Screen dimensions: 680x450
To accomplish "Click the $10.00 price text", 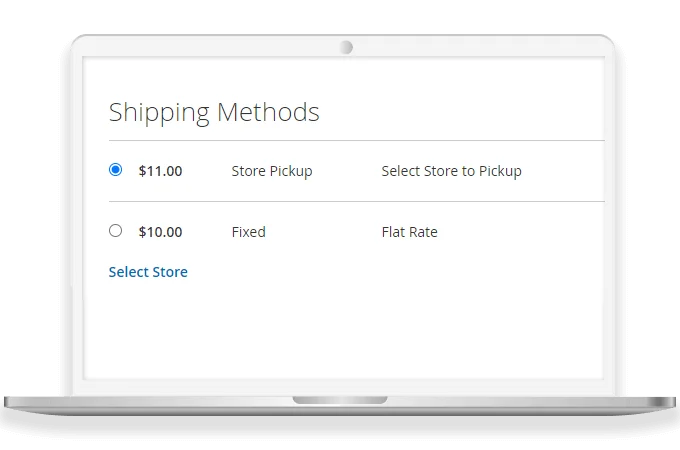I will 160,232.
